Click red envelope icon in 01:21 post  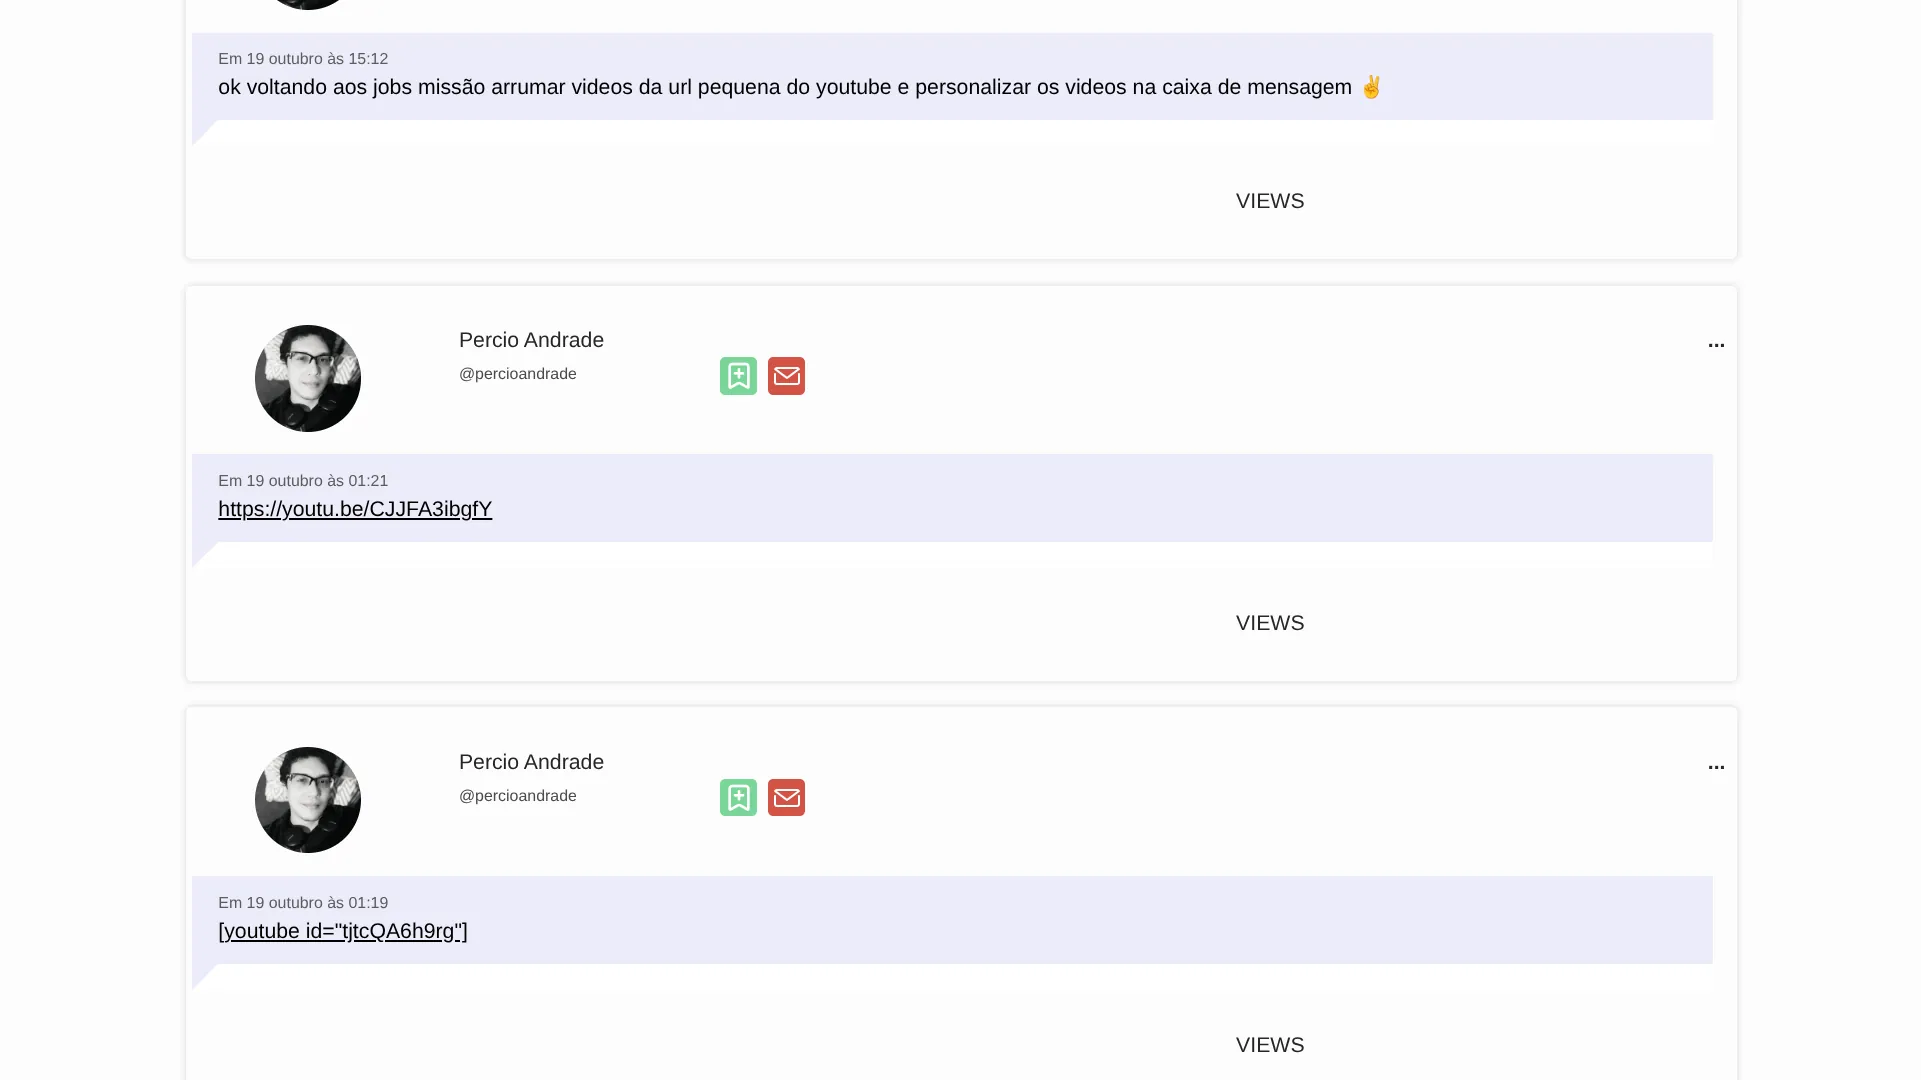786,376
